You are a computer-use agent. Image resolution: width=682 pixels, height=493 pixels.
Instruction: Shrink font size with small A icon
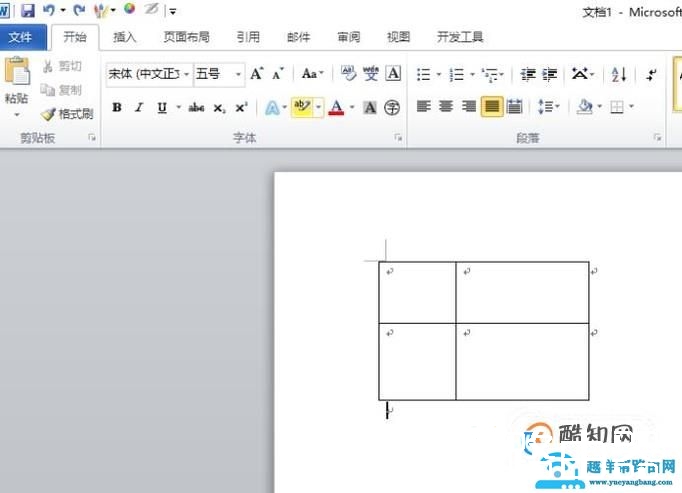pos(278,74)
